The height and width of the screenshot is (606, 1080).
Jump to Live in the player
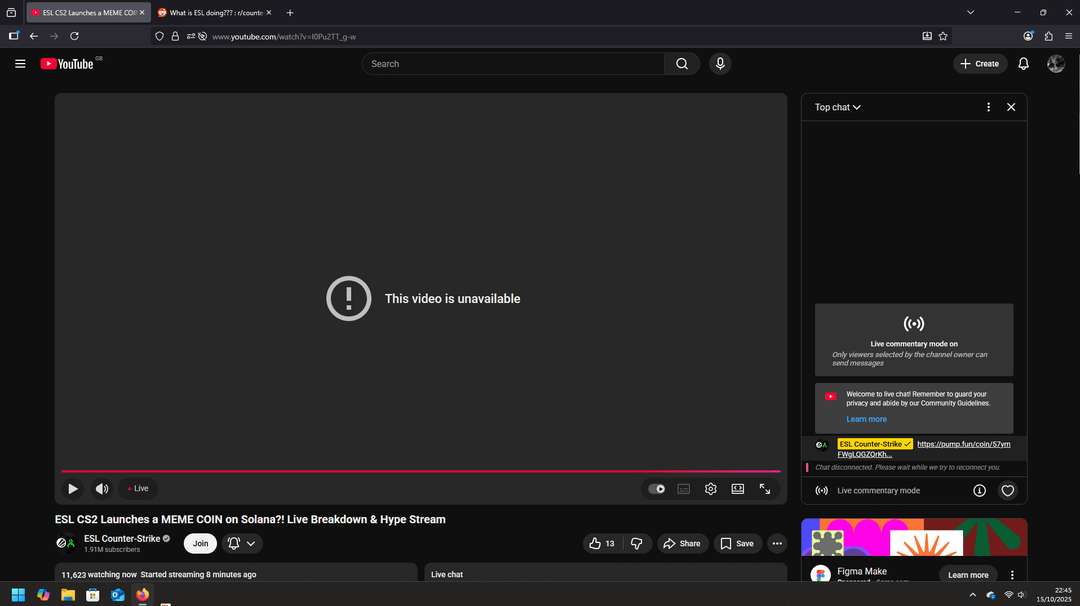pos(138,488)
